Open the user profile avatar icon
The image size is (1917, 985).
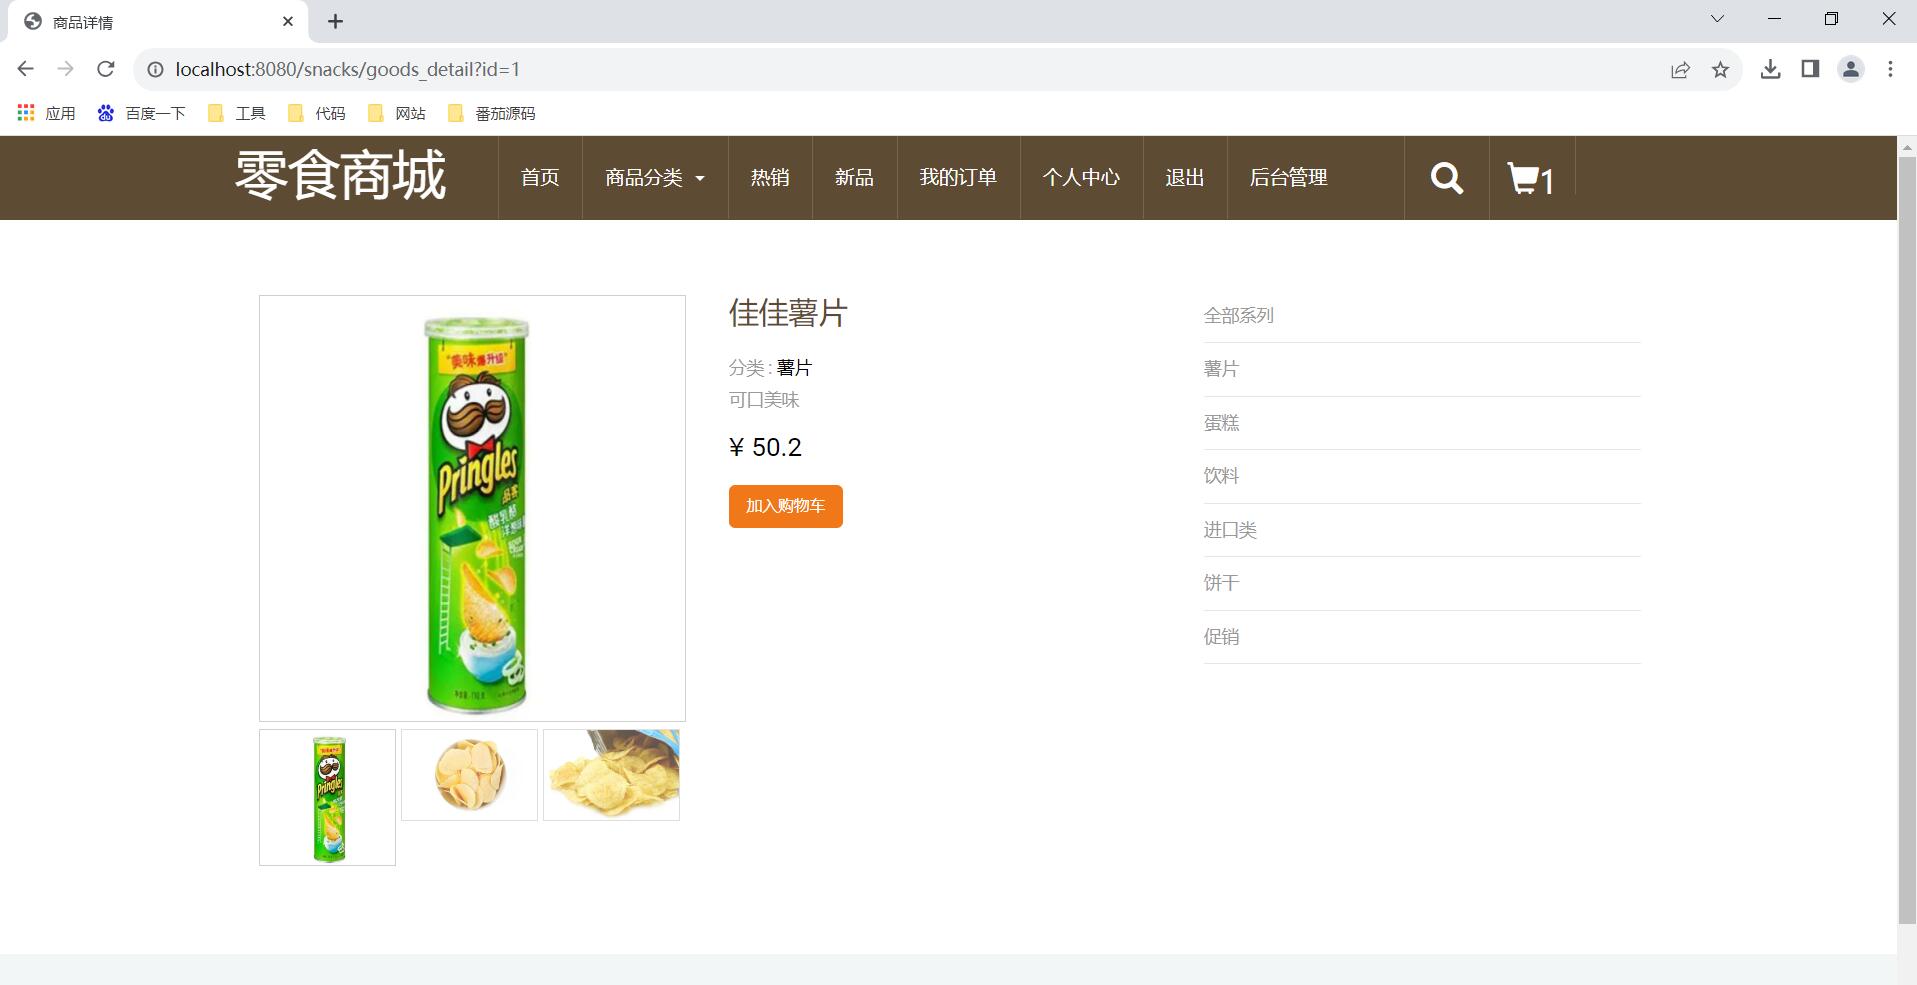1851,69
